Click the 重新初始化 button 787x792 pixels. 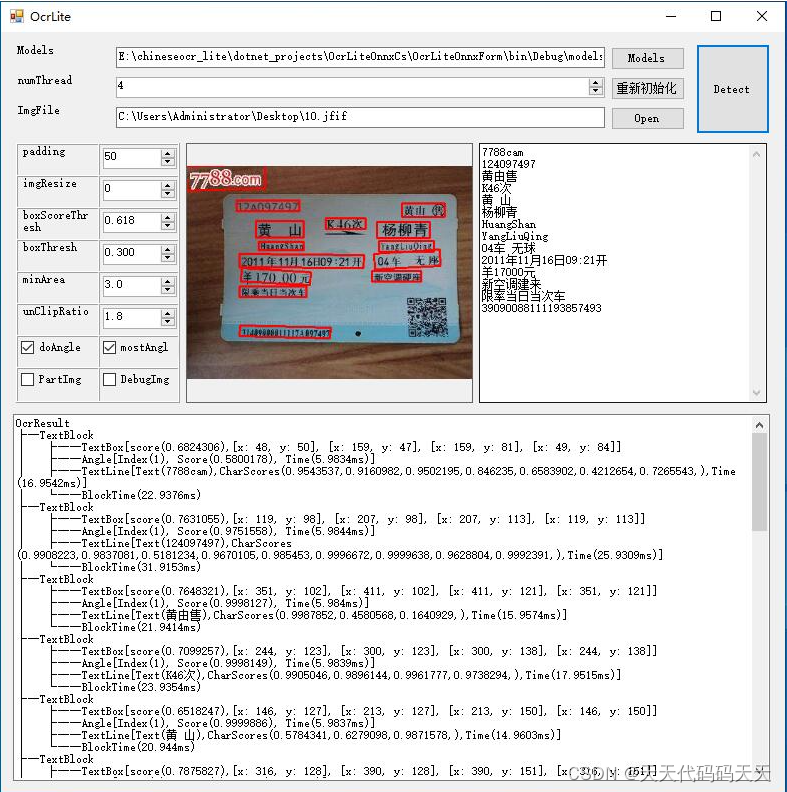[x=647, y=88]
